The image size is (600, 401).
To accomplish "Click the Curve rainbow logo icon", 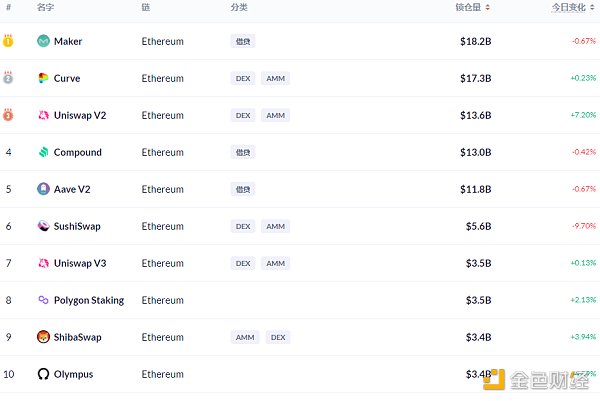I will point(43,78).
